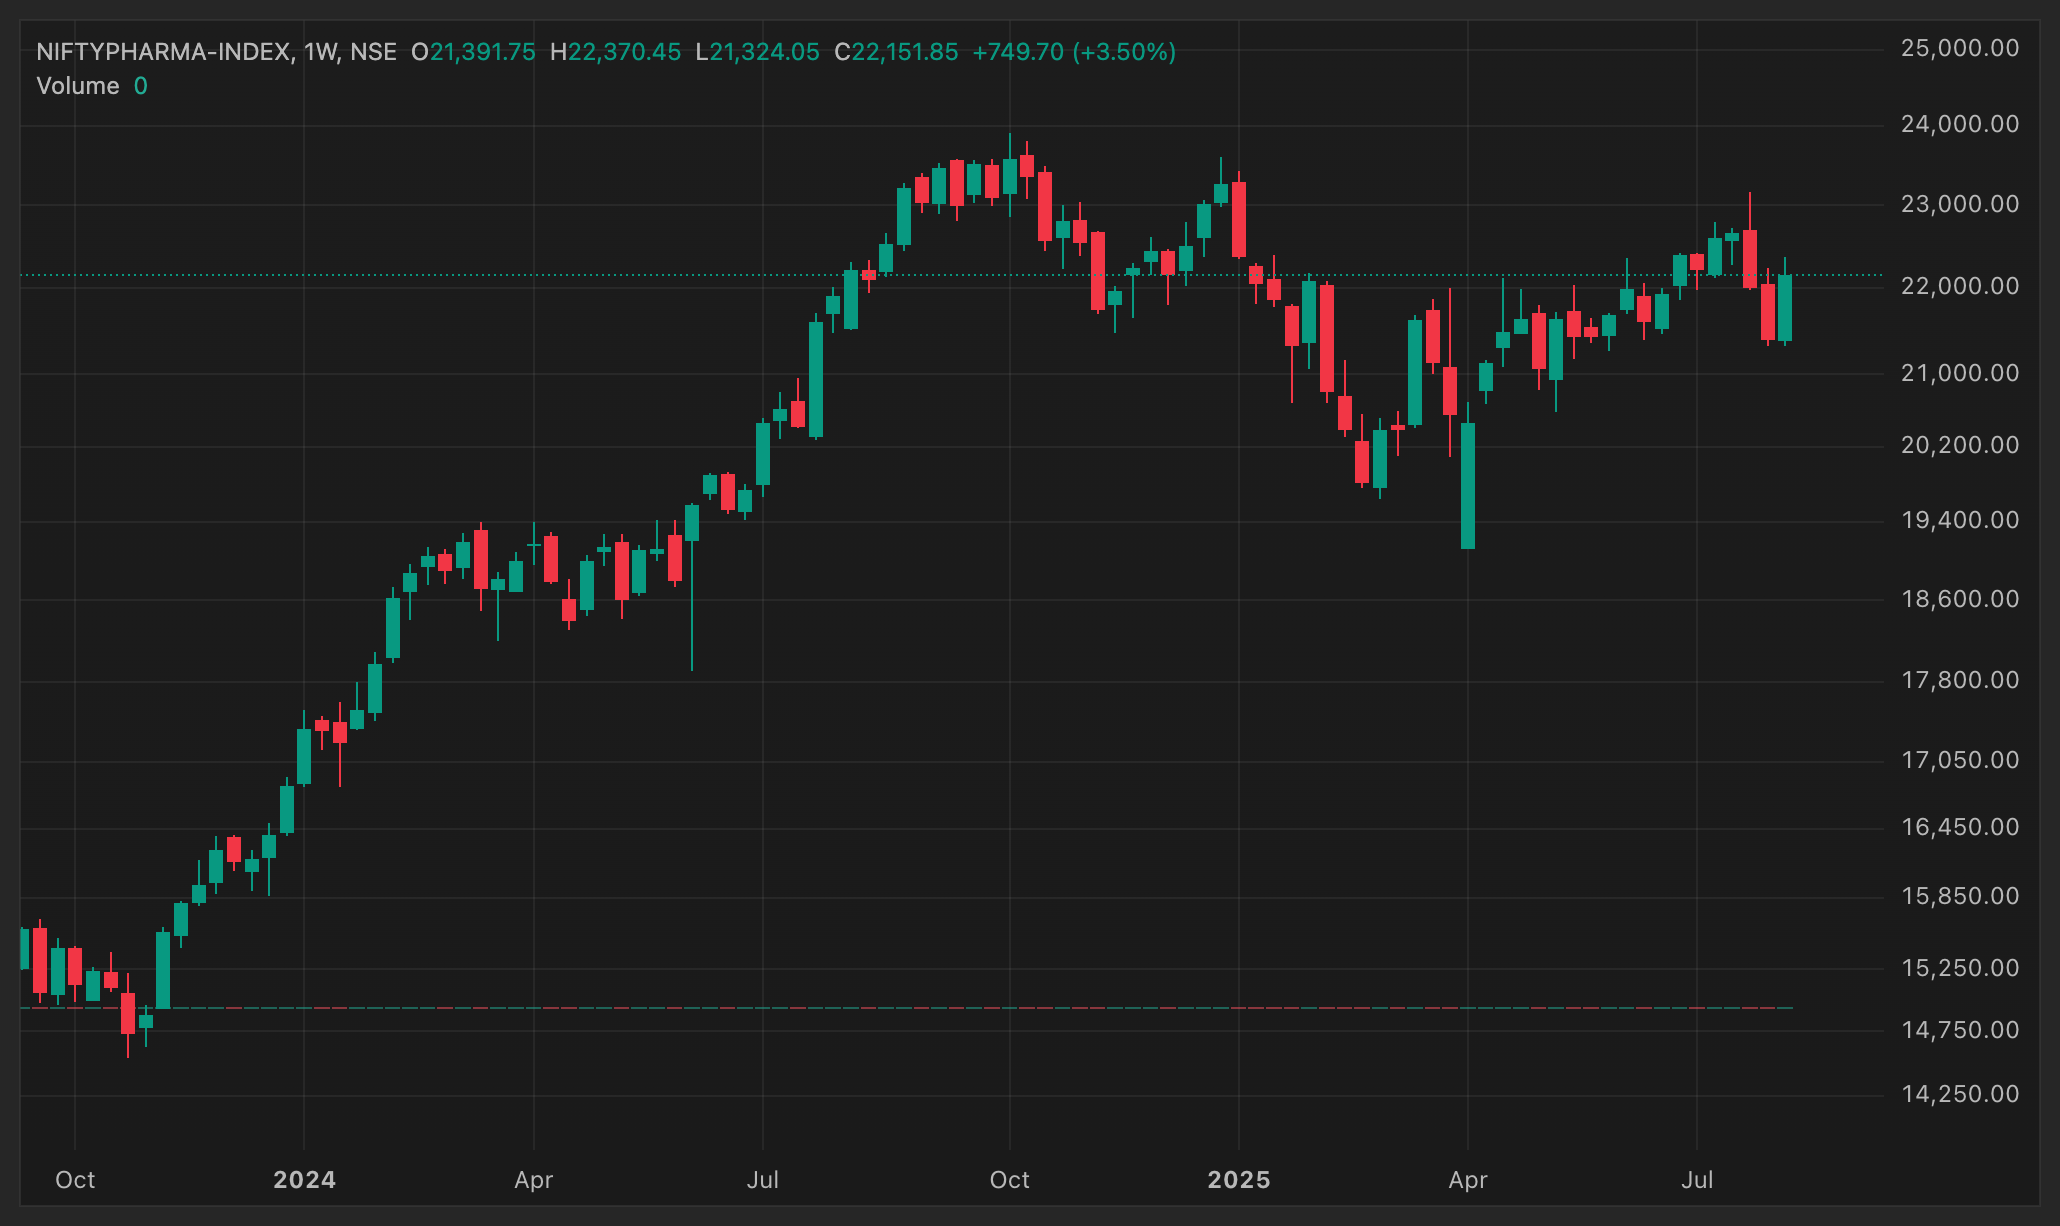Click the 1W interval label in legend
The height and width of the screenshot is (1226, 2060).
pos(322,52)
